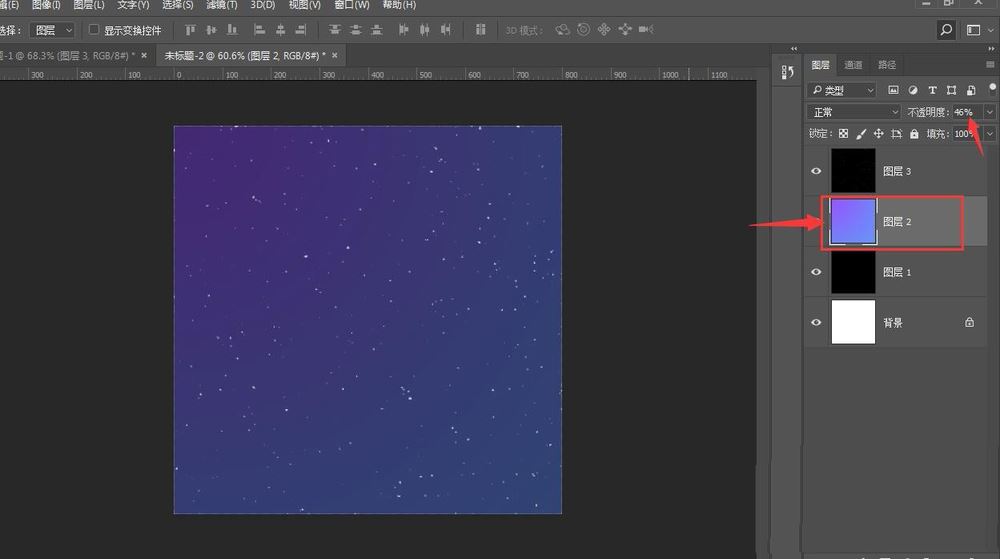The height and width of the screenshot is (559, 1000).
Task: Toggle lock position
Action: point(879,134)
